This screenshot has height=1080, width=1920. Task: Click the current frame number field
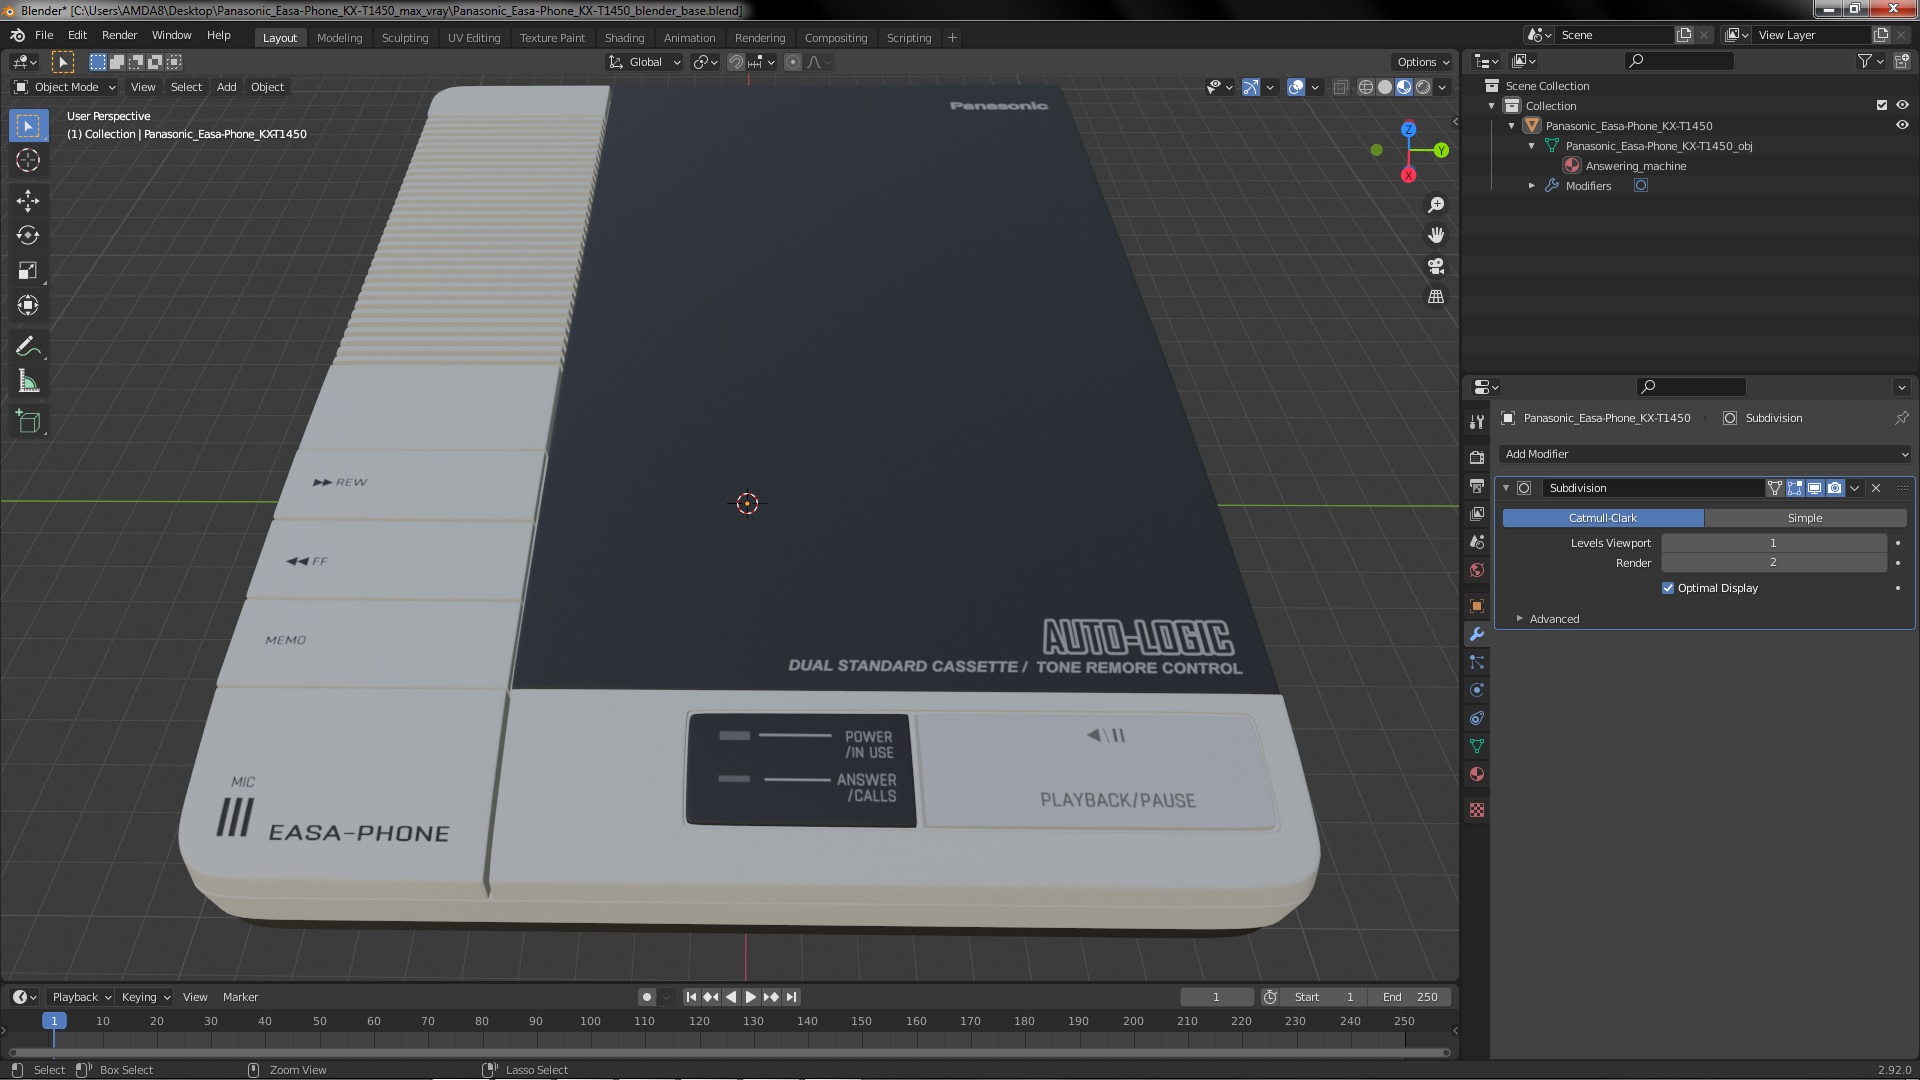1216,997
